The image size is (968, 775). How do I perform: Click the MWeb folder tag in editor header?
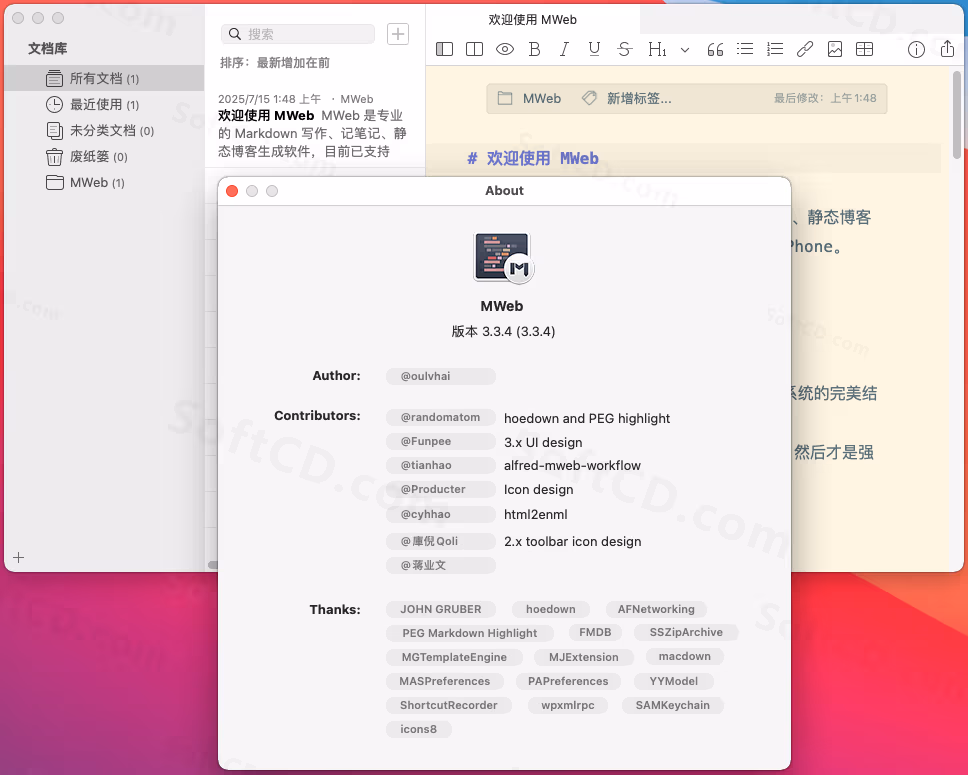pyautogui.click(x=530, y=98)
